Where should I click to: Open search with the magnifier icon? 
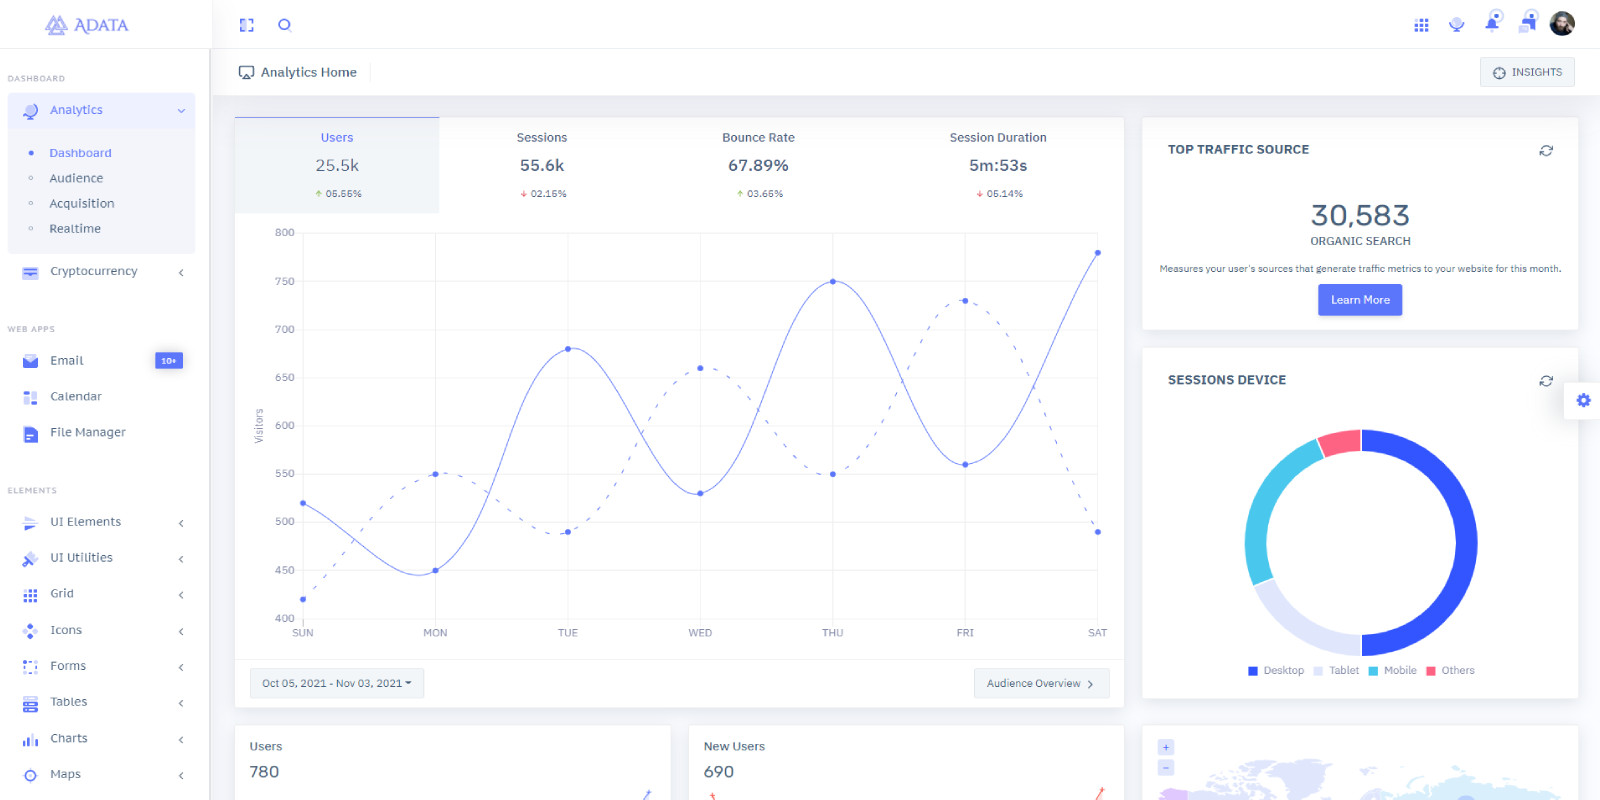(285, 25)
